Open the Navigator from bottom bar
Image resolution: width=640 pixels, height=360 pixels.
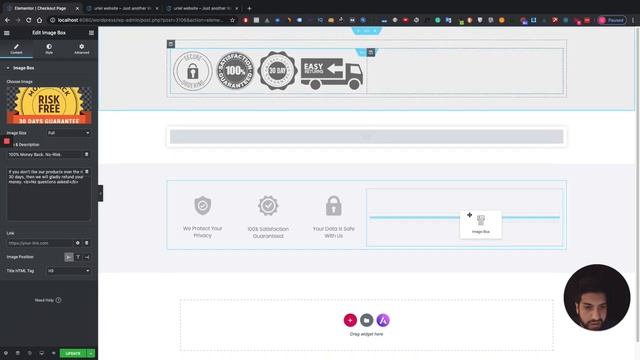point(18,353)
